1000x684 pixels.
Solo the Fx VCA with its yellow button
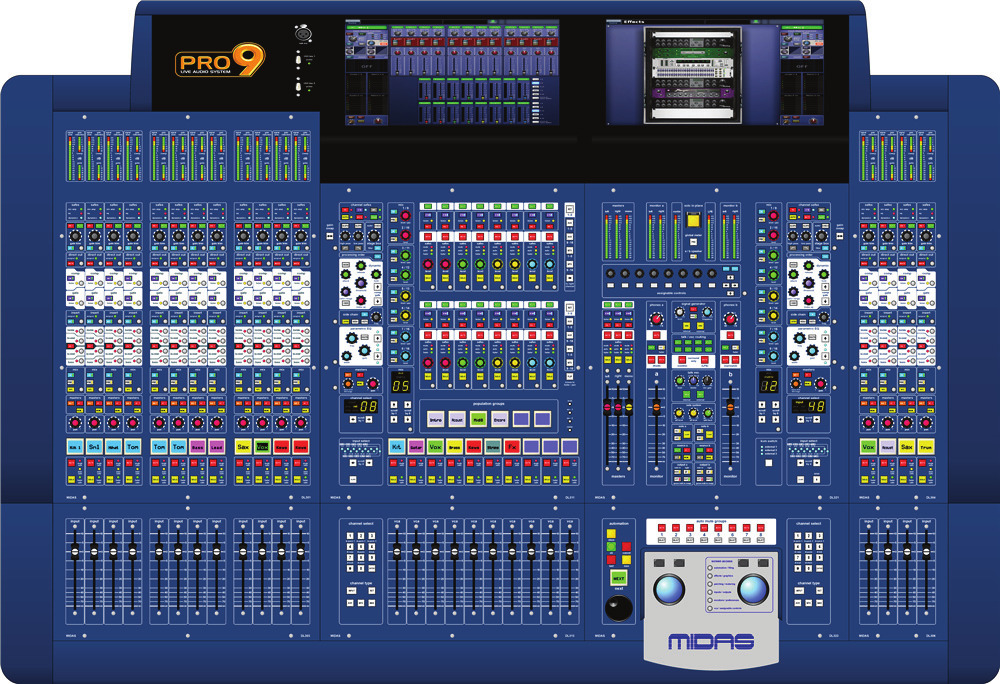(508, 478)
